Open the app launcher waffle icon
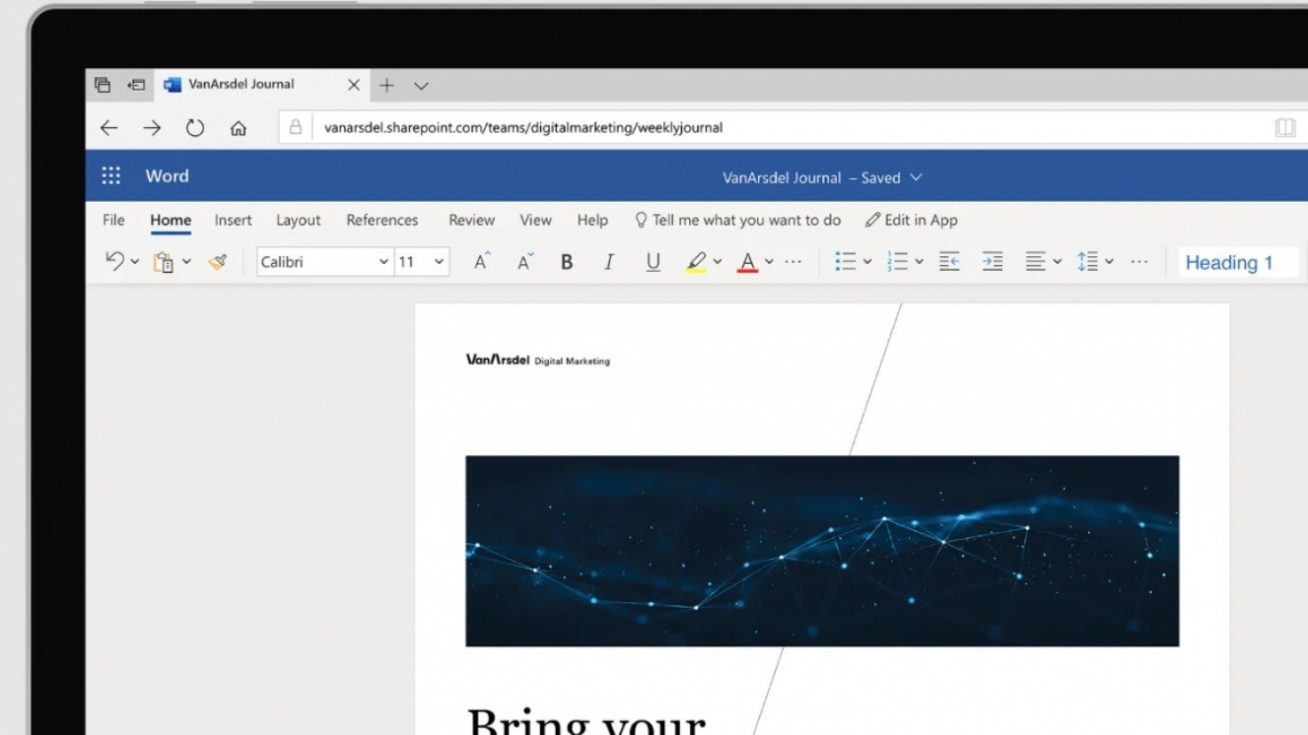 111,176
